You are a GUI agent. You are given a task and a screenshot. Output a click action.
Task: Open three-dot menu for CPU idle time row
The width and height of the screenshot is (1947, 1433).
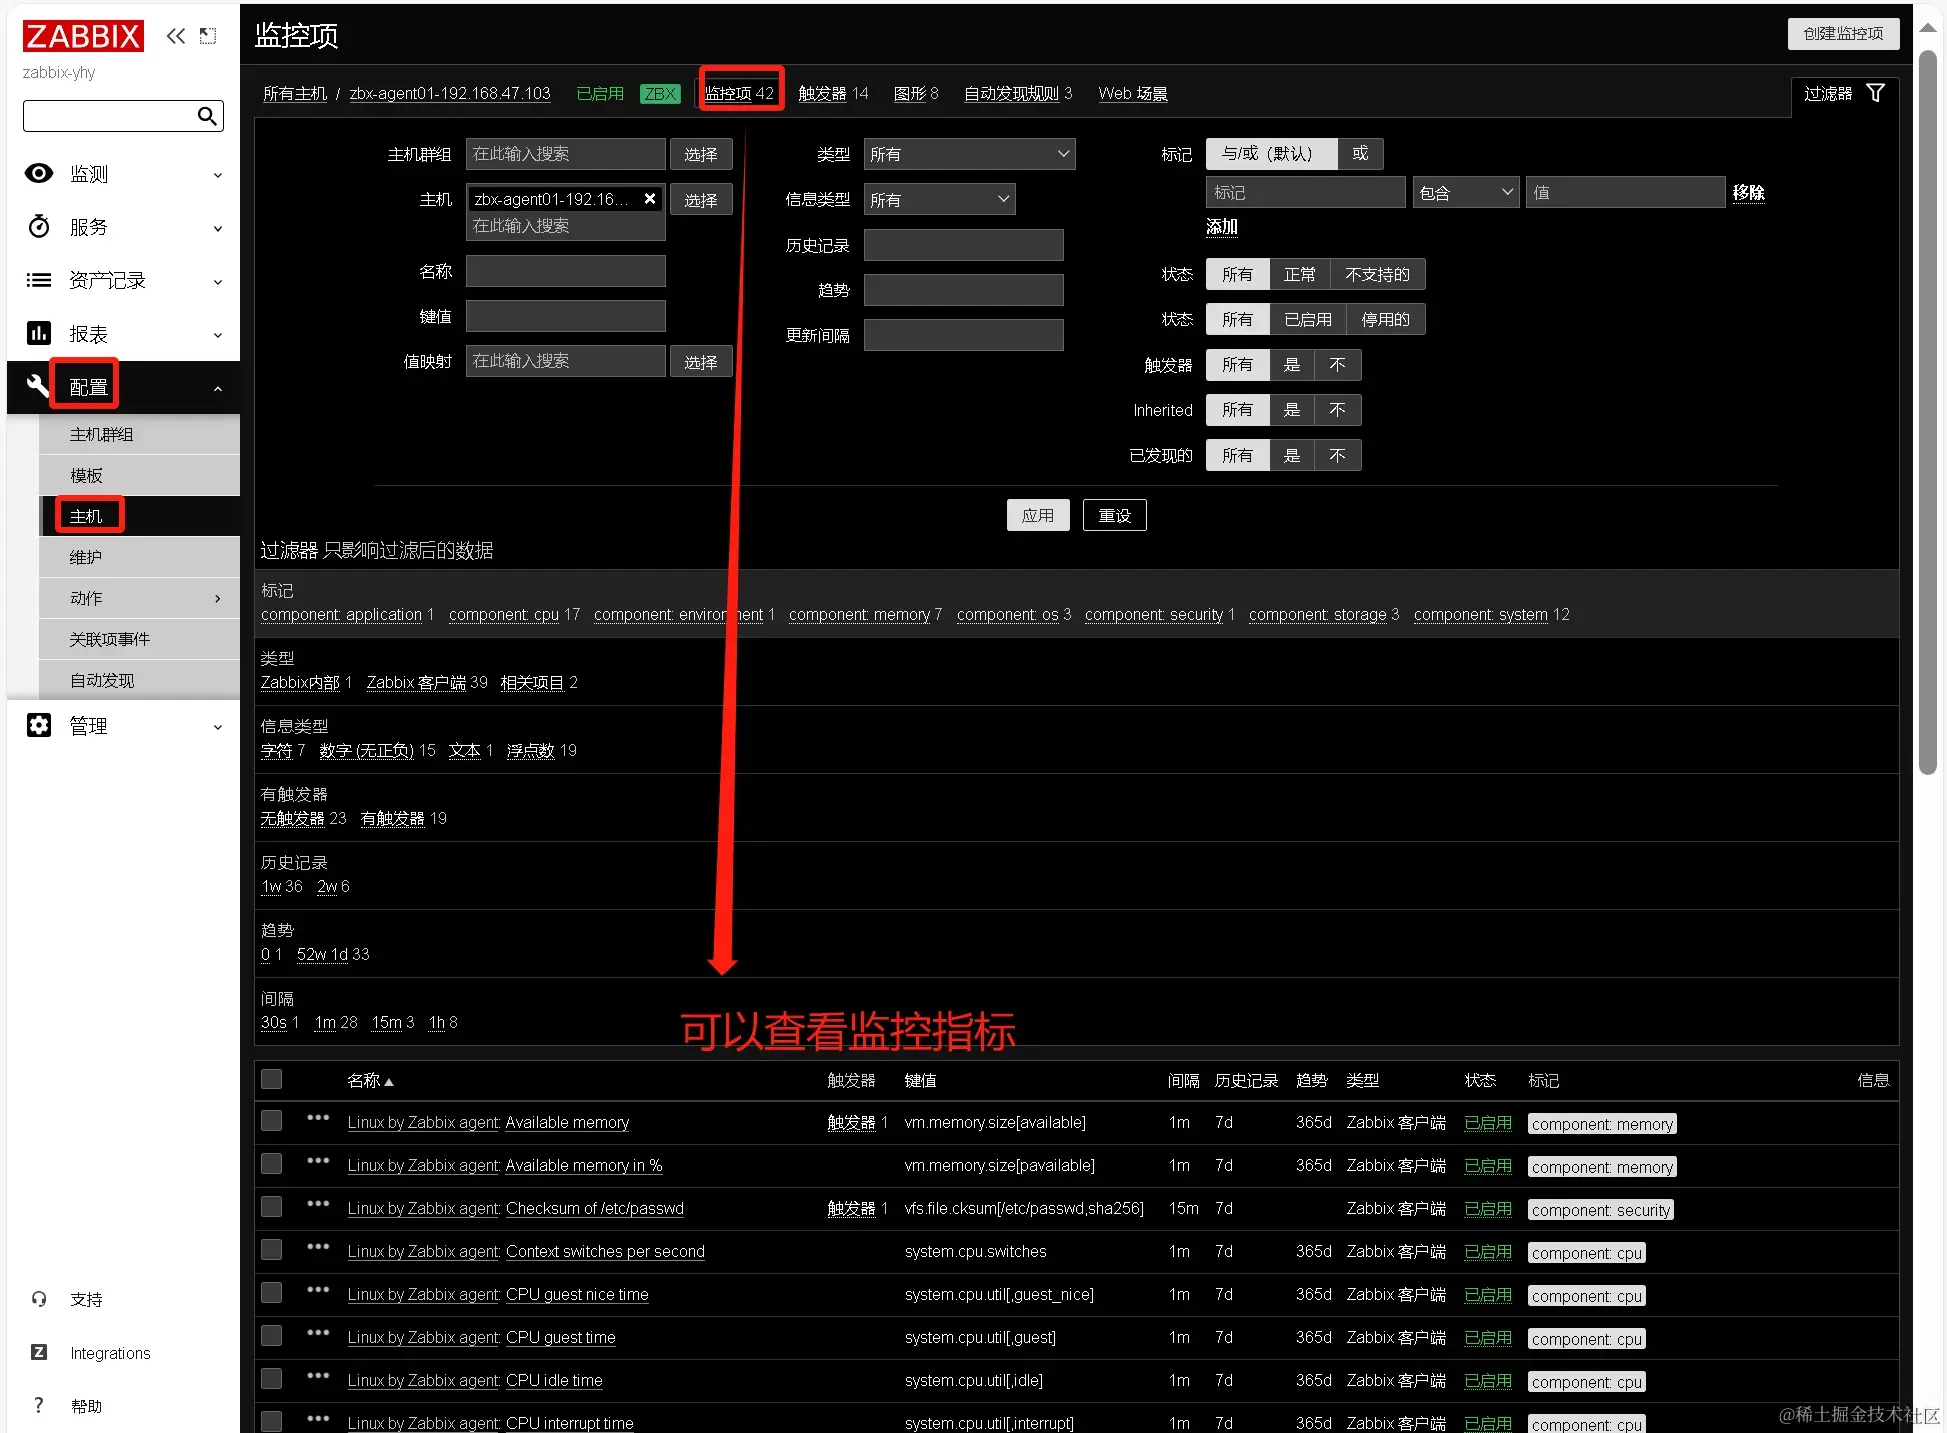(x=318, y=1376)
